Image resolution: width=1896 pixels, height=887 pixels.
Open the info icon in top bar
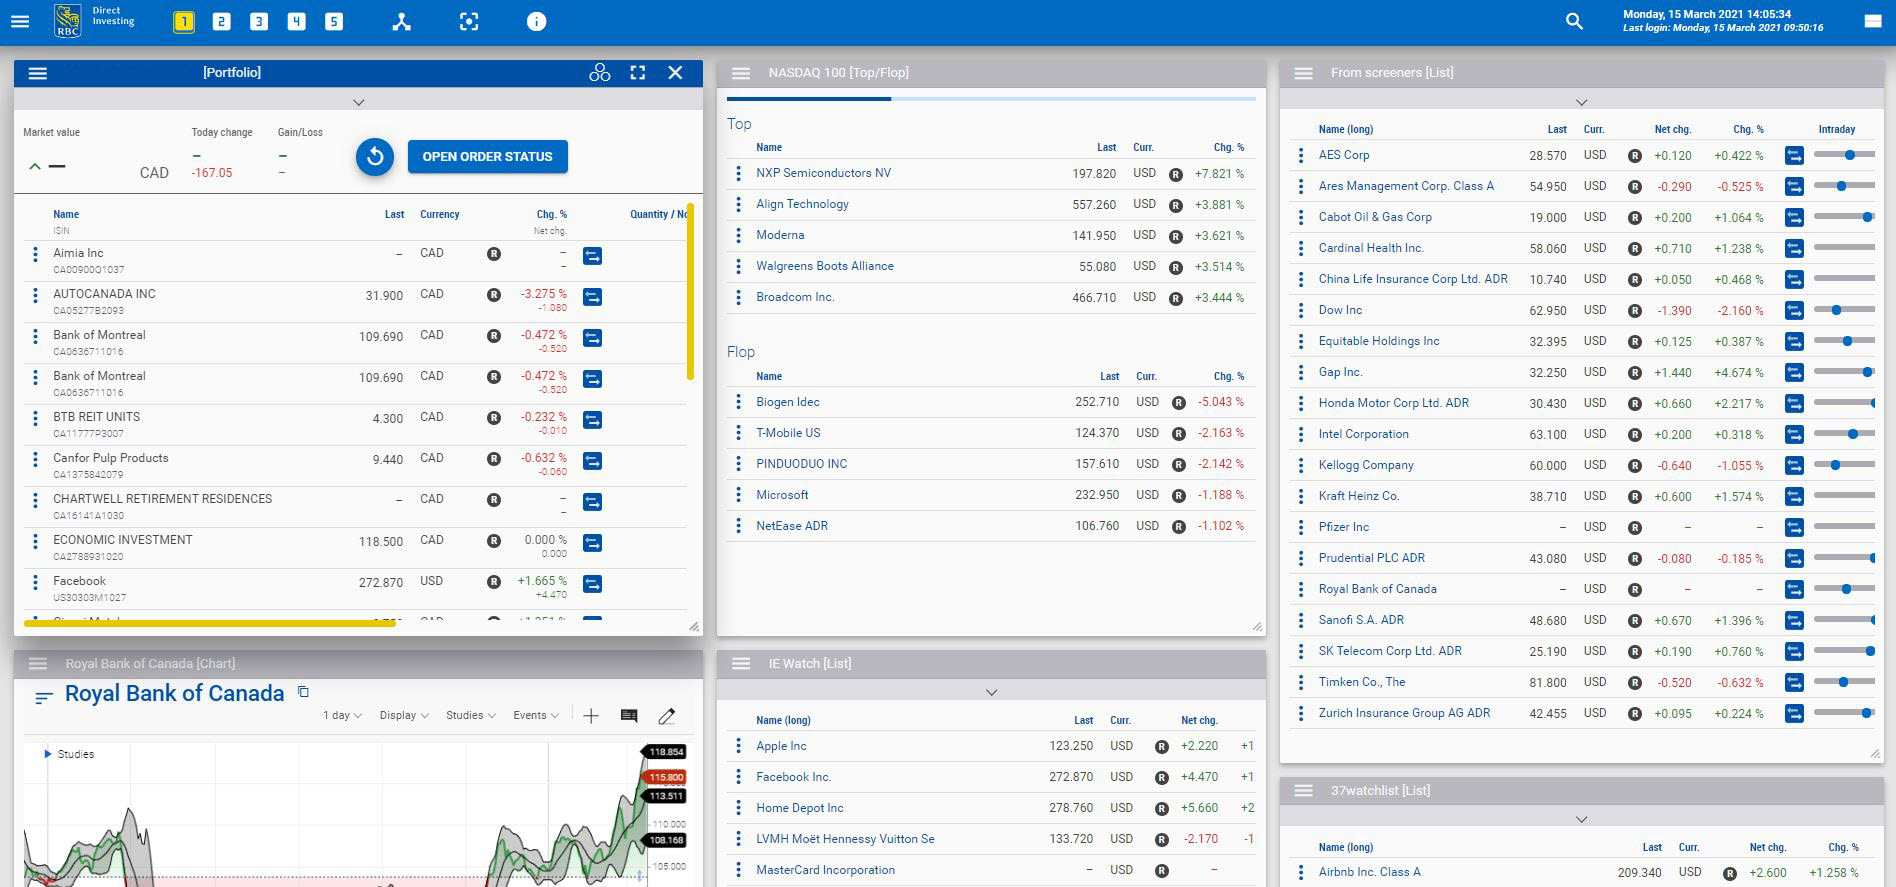tap(537, 21)
